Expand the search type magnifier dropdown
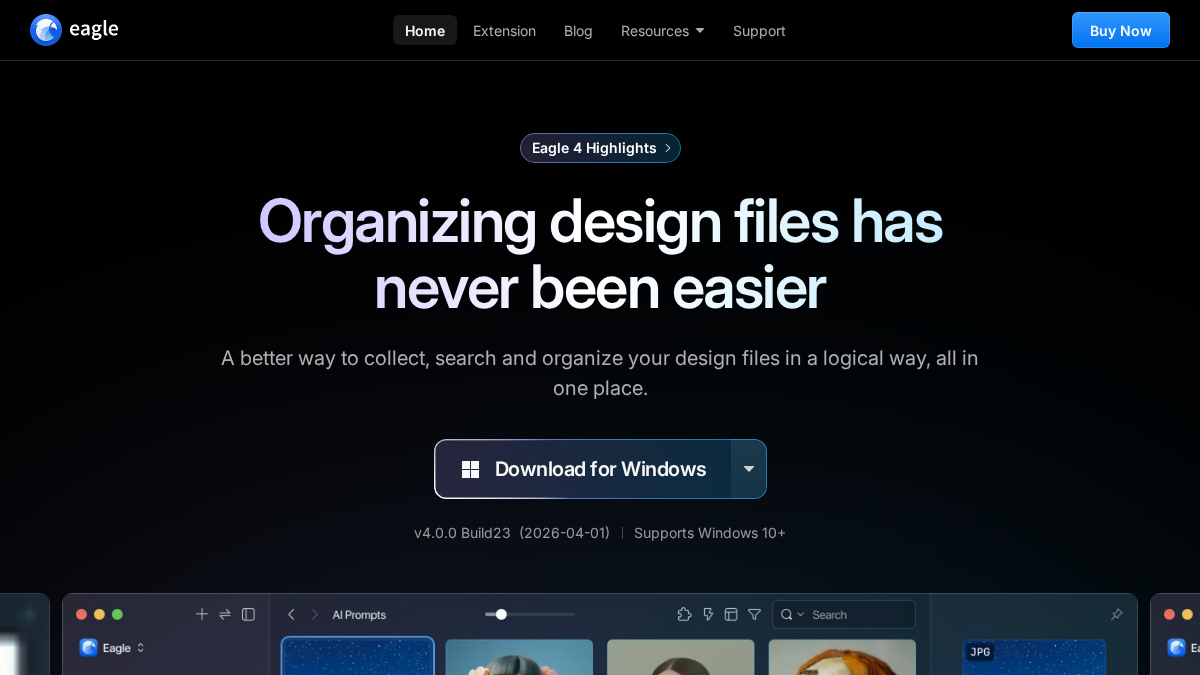This screenshot has width=1200, height=675. pos(792,614)
